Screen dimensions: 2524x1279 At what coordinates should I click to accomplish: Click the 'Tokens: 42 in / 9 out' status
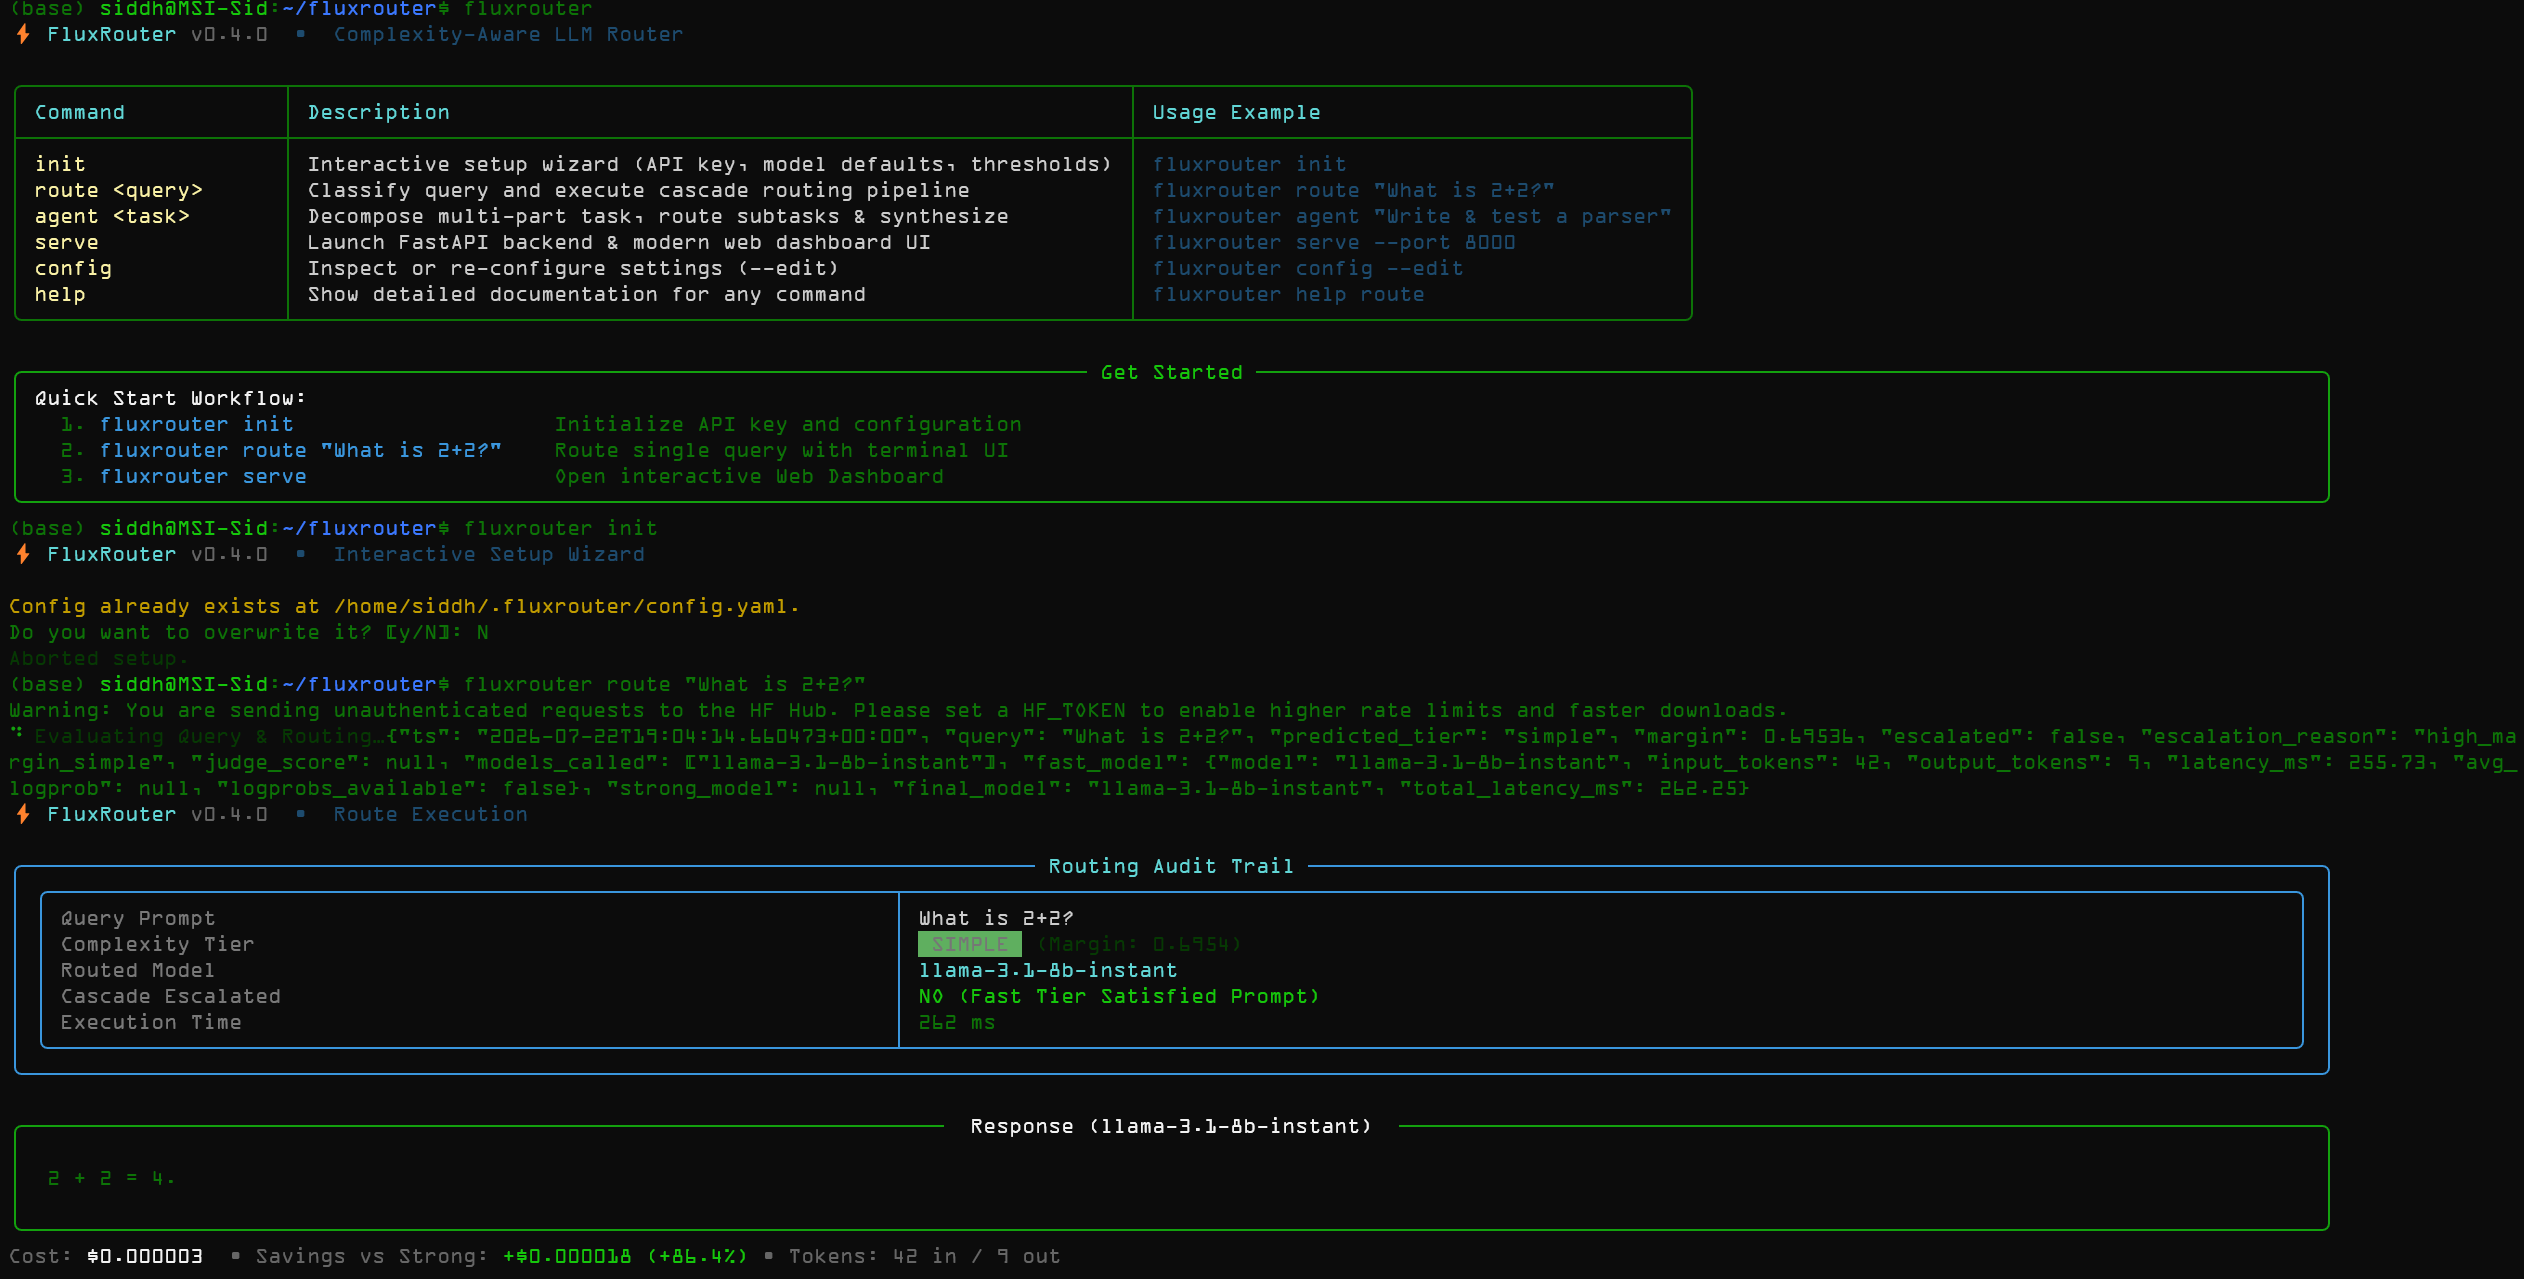click(924, 1256)
